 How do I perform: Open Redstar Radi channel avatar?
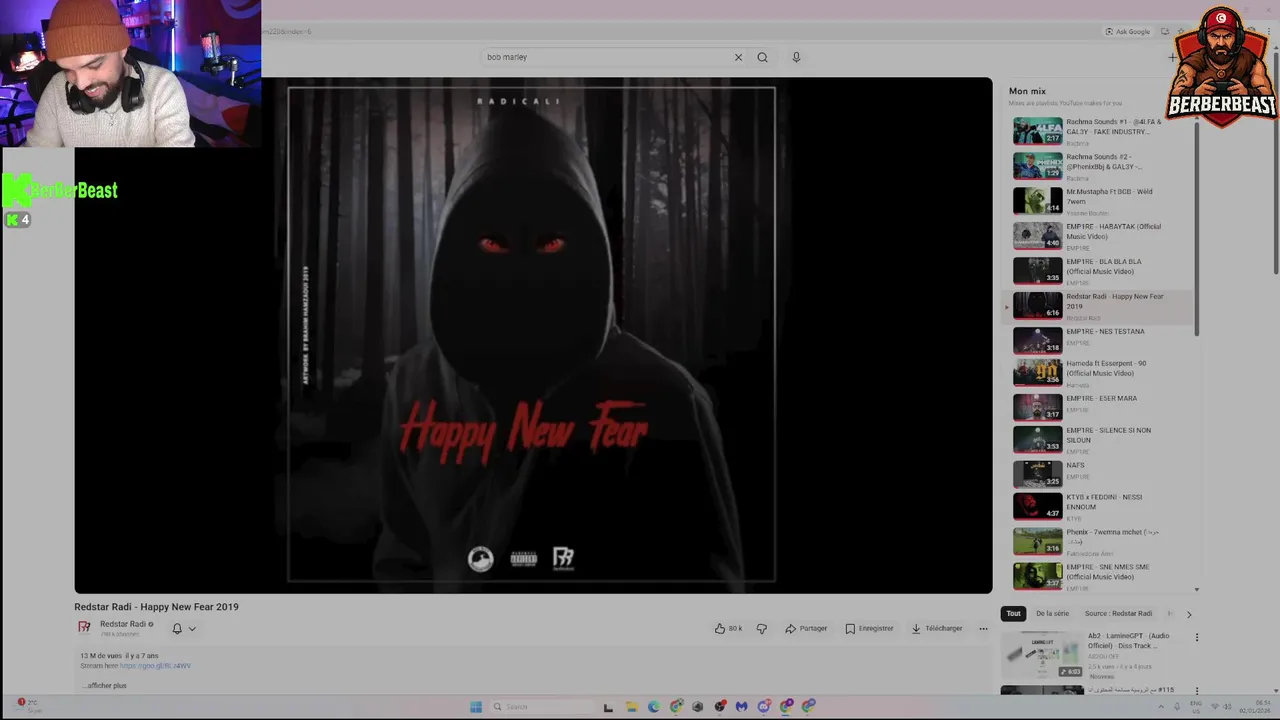point(85,627)
